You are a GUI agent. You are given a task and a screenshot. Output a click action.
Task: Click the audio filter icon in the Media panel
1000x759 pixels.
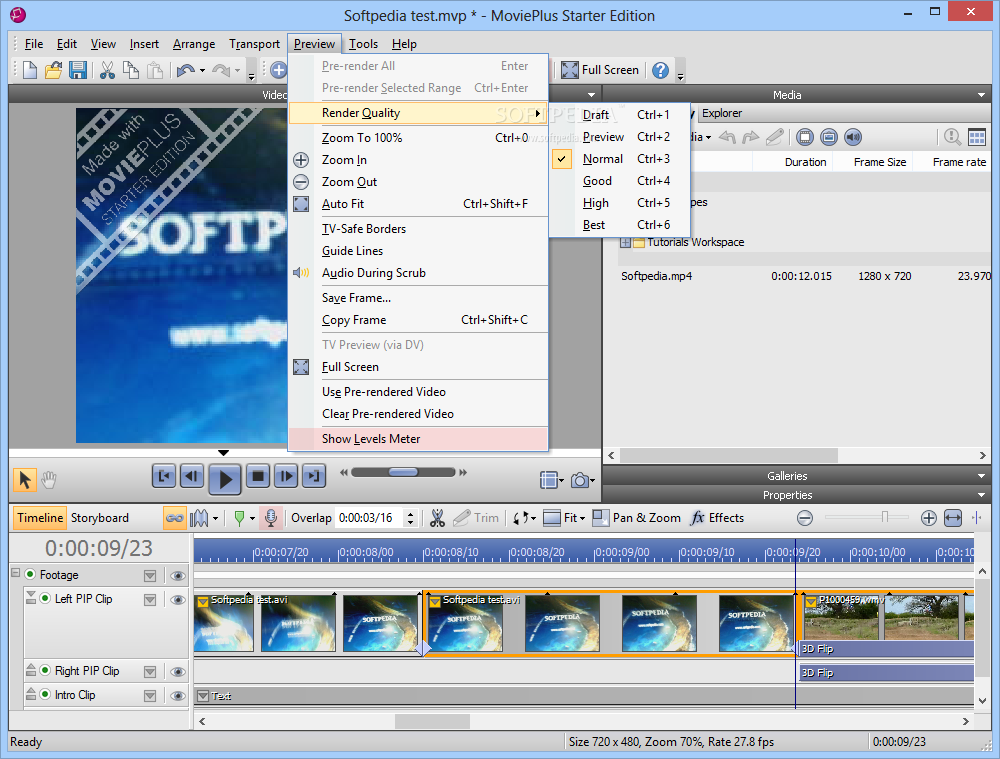coord(853,137)
